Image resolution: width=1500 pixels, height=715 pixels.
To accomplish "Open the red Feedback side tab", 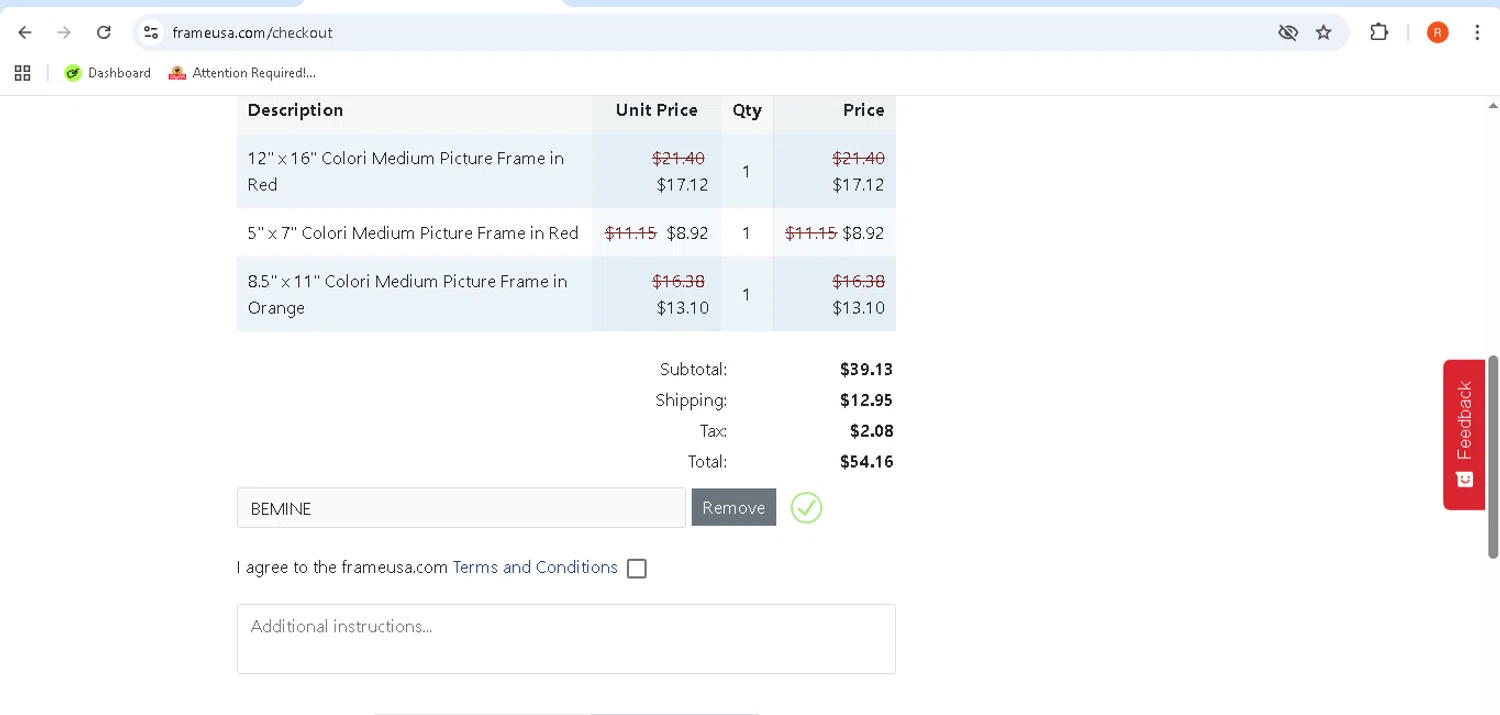I will coord(1464,434).
